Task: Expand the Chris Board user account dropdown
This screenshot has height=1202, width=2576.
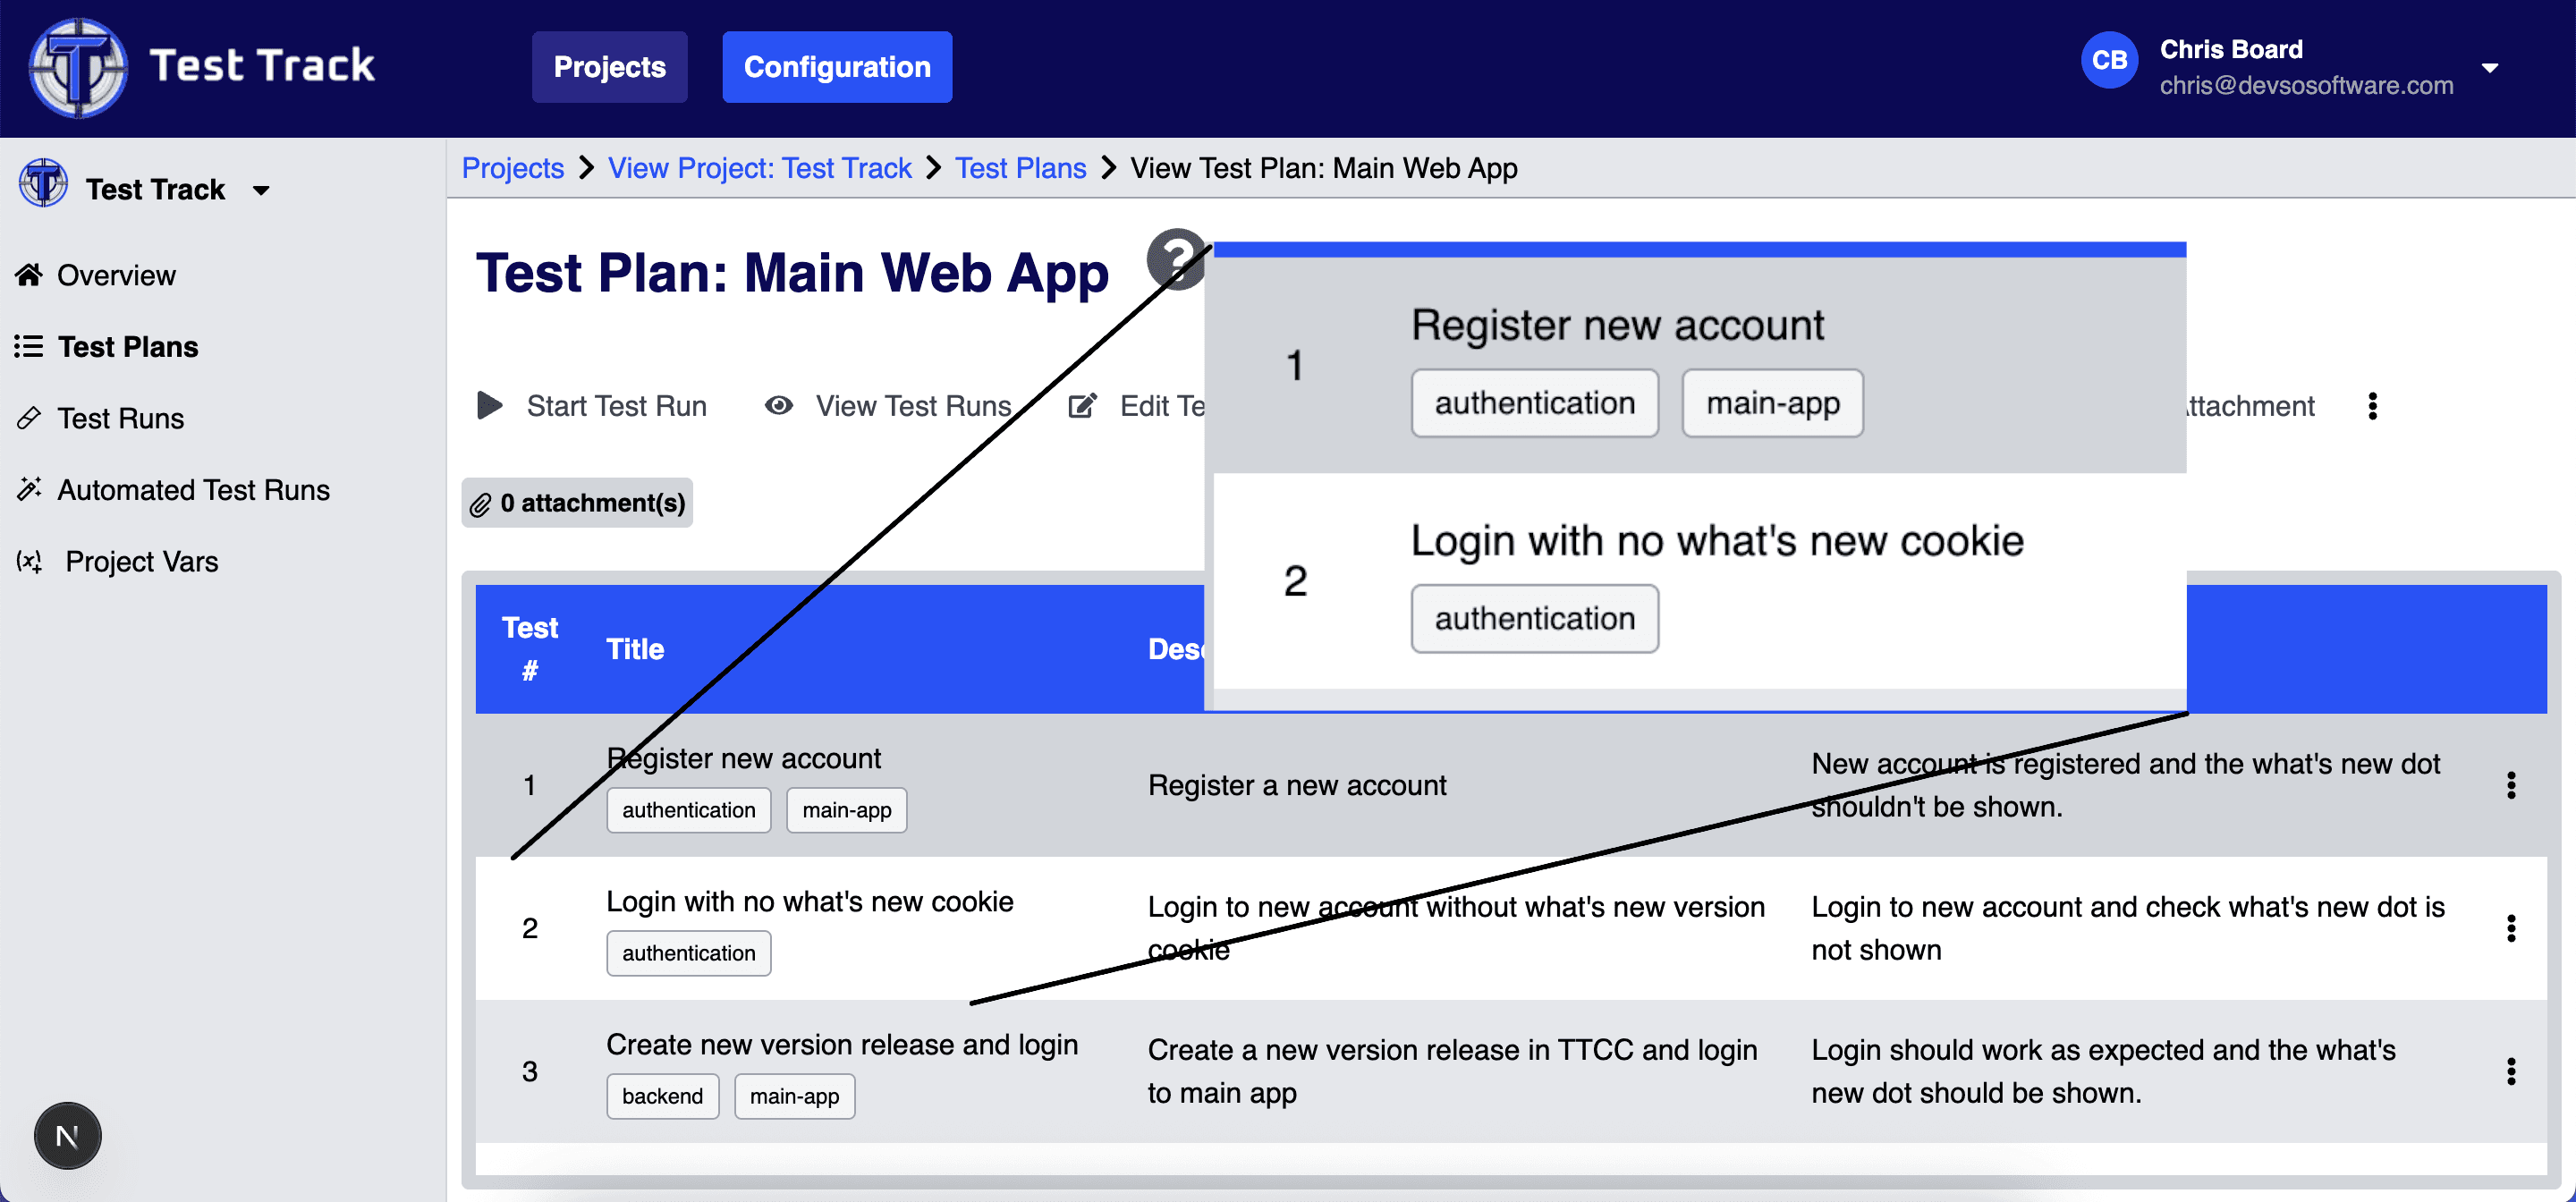Action: pos(2489,67)
